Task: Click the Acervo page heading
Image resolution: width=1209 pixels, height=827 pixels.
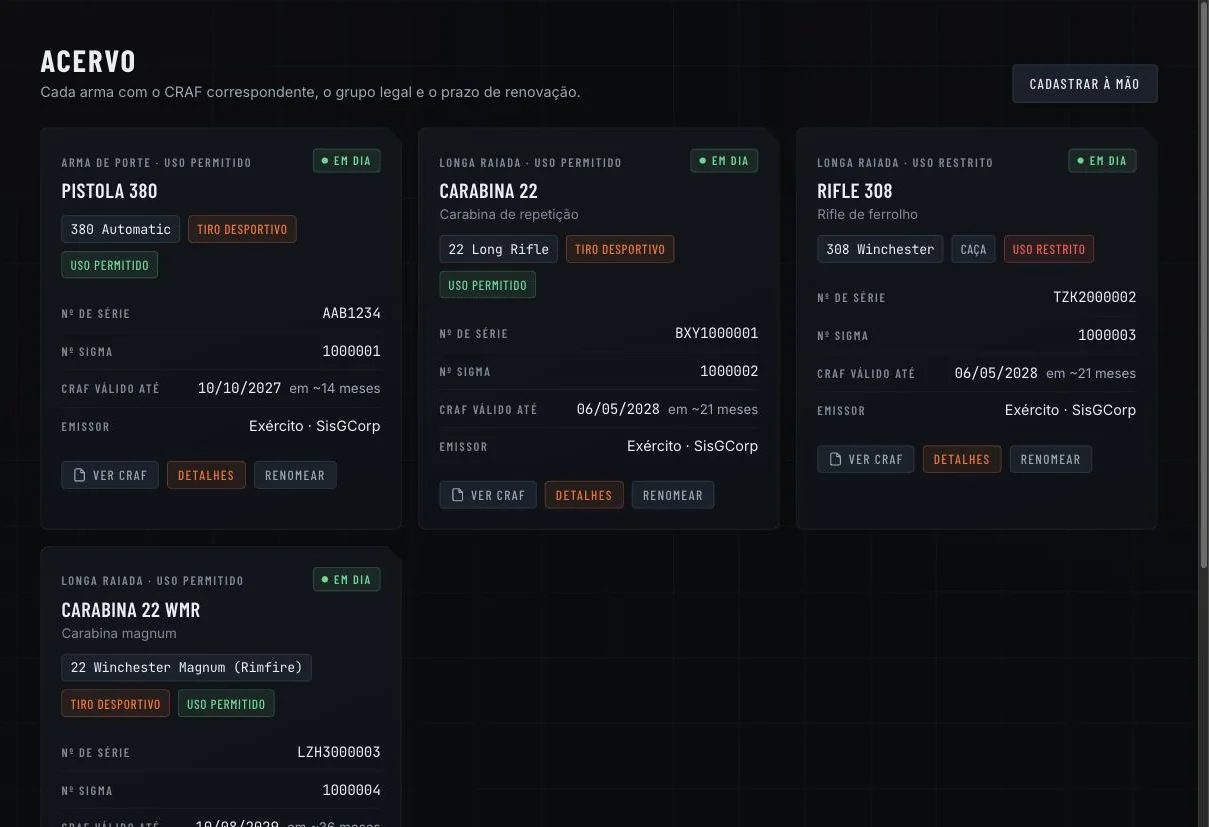Action: tap(88, 61)
